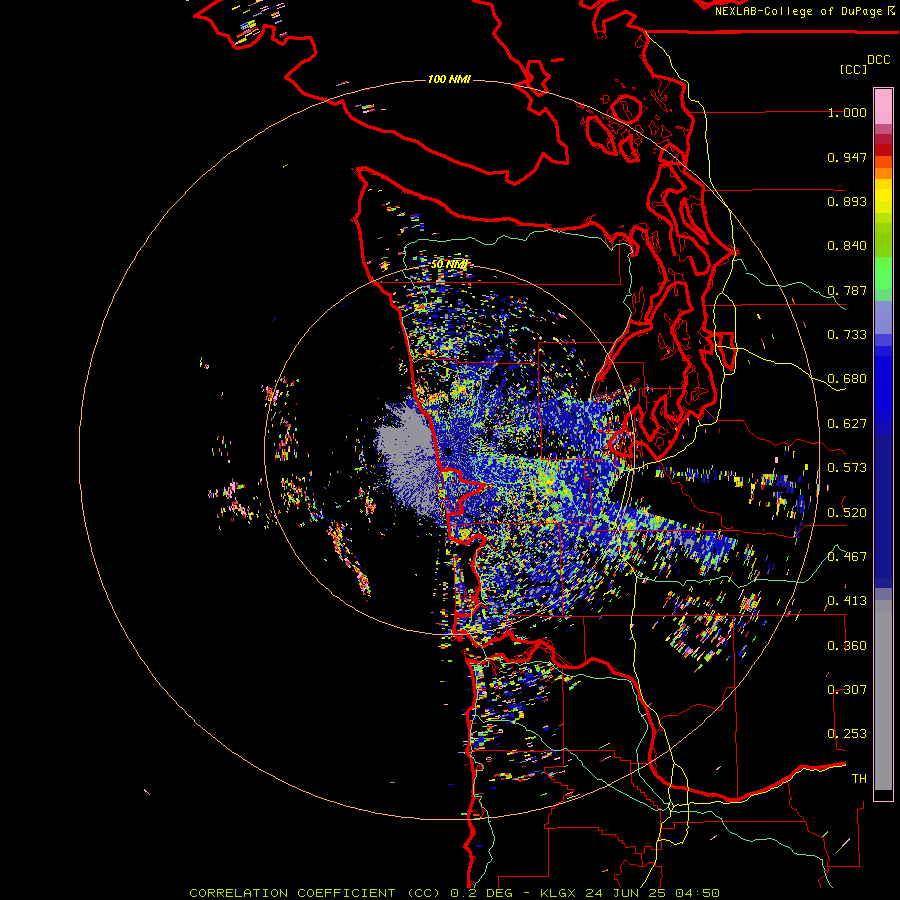Select the 0.360 legend value
Image resolution: width=900 pixels, height=900 pixels.
(847, 645)
